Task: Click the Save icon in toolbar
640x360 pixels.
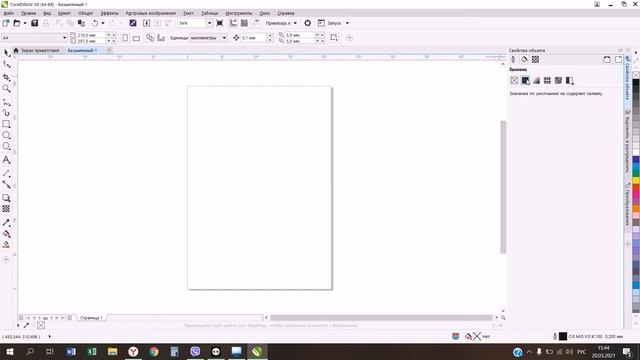Action: point(35,23)
